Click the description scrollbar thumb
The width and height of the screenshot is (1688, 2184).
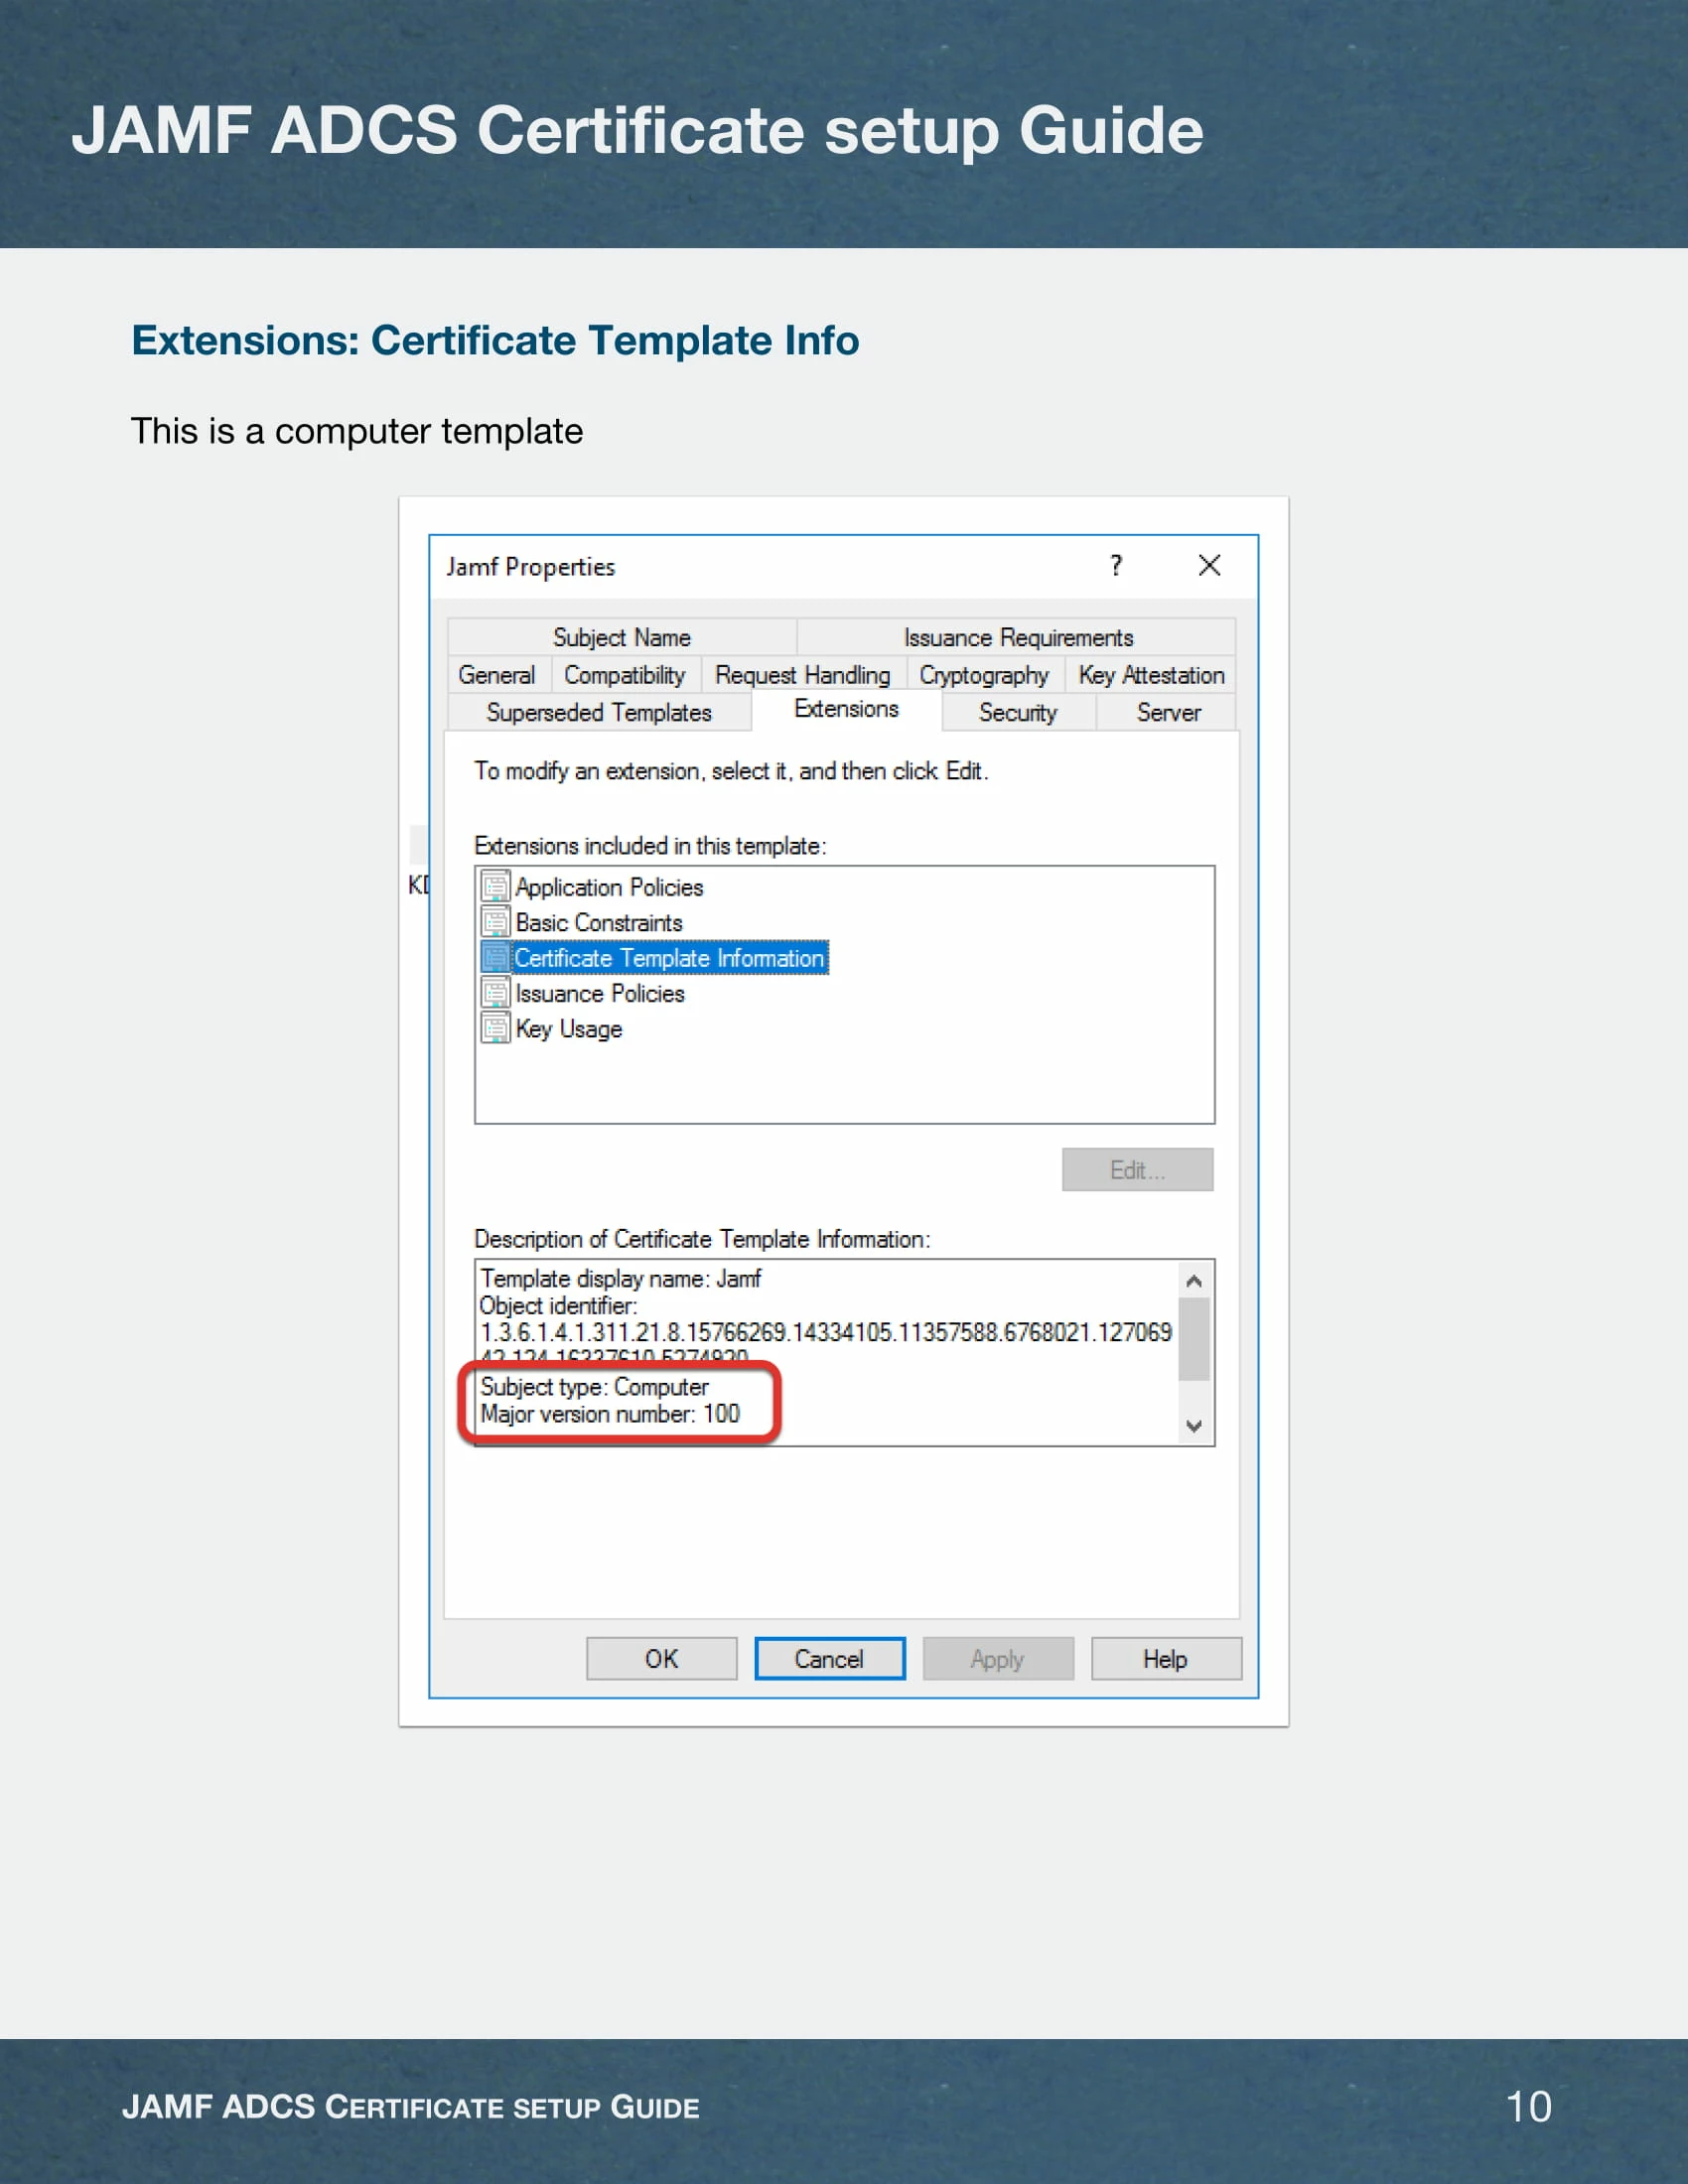tap(1193, 1339)
